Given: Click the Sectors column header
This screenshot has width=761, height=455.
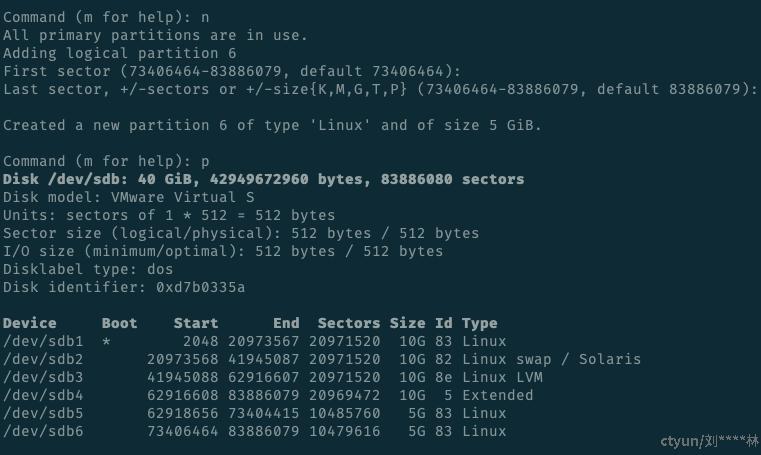Looking at the screenshot, I should pyautogui.click(x=349, y=323).
